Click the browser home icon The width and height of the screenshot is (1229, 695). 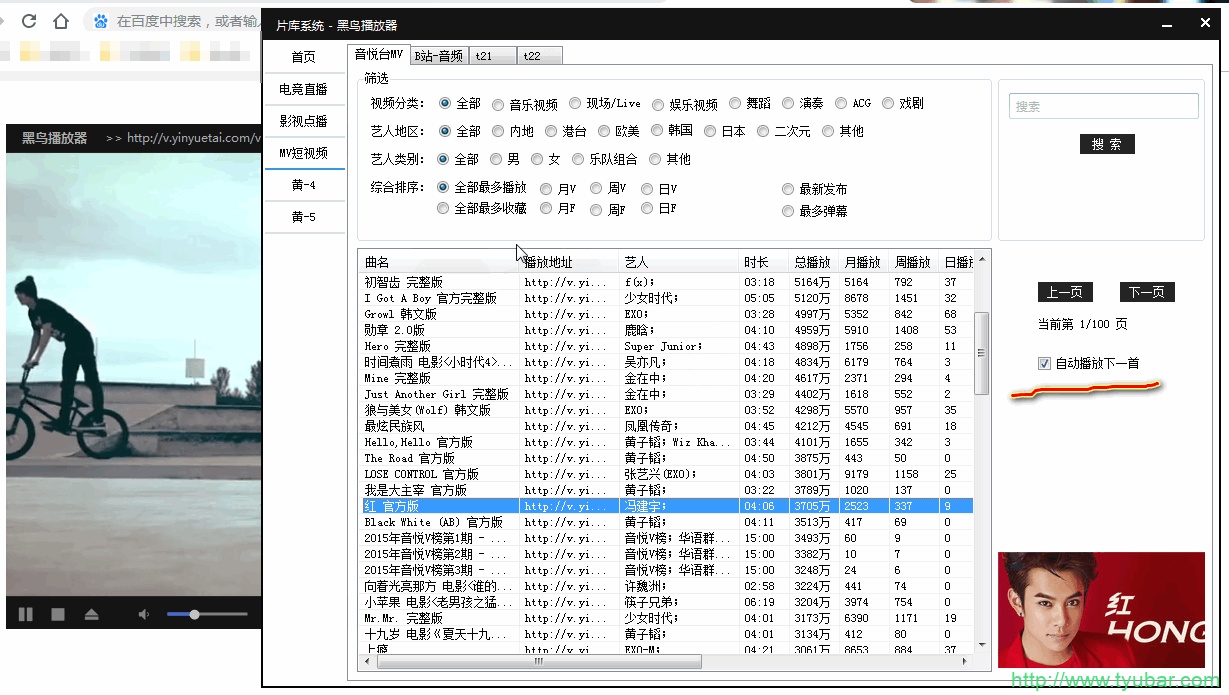[x=61, y=21]
